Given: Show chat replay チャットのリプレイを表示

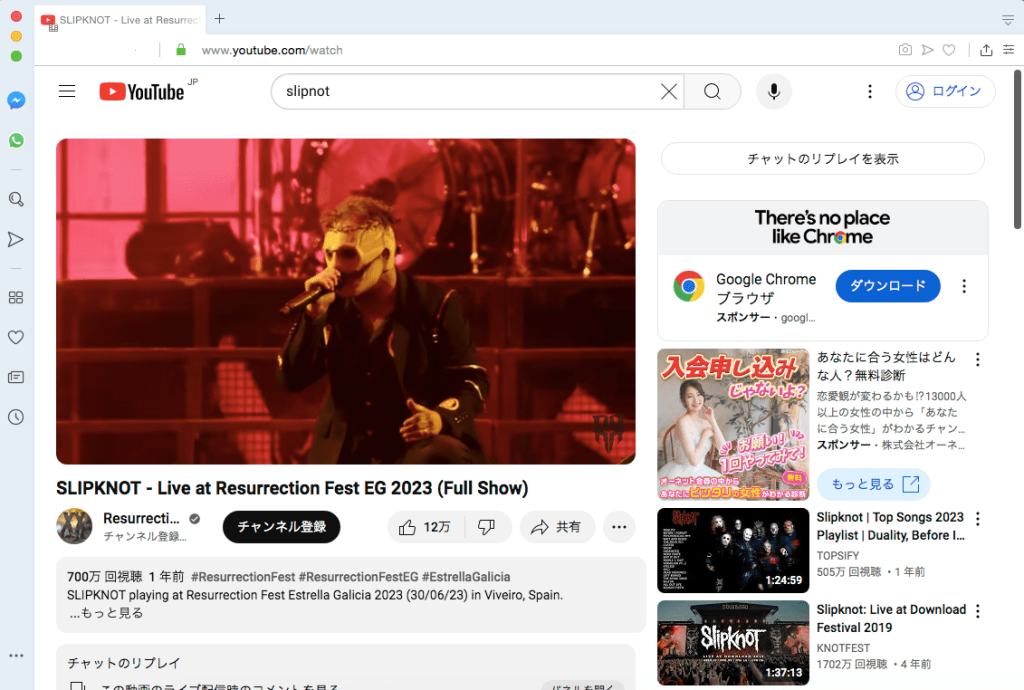Looking at the screenshot, I should tap(823, 159).
